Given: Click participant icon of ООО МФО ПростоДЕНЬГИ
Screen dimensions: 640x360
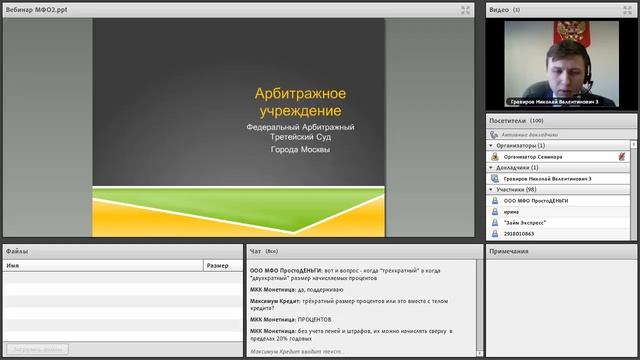Looking at the screenshot, I should [495, 201].
